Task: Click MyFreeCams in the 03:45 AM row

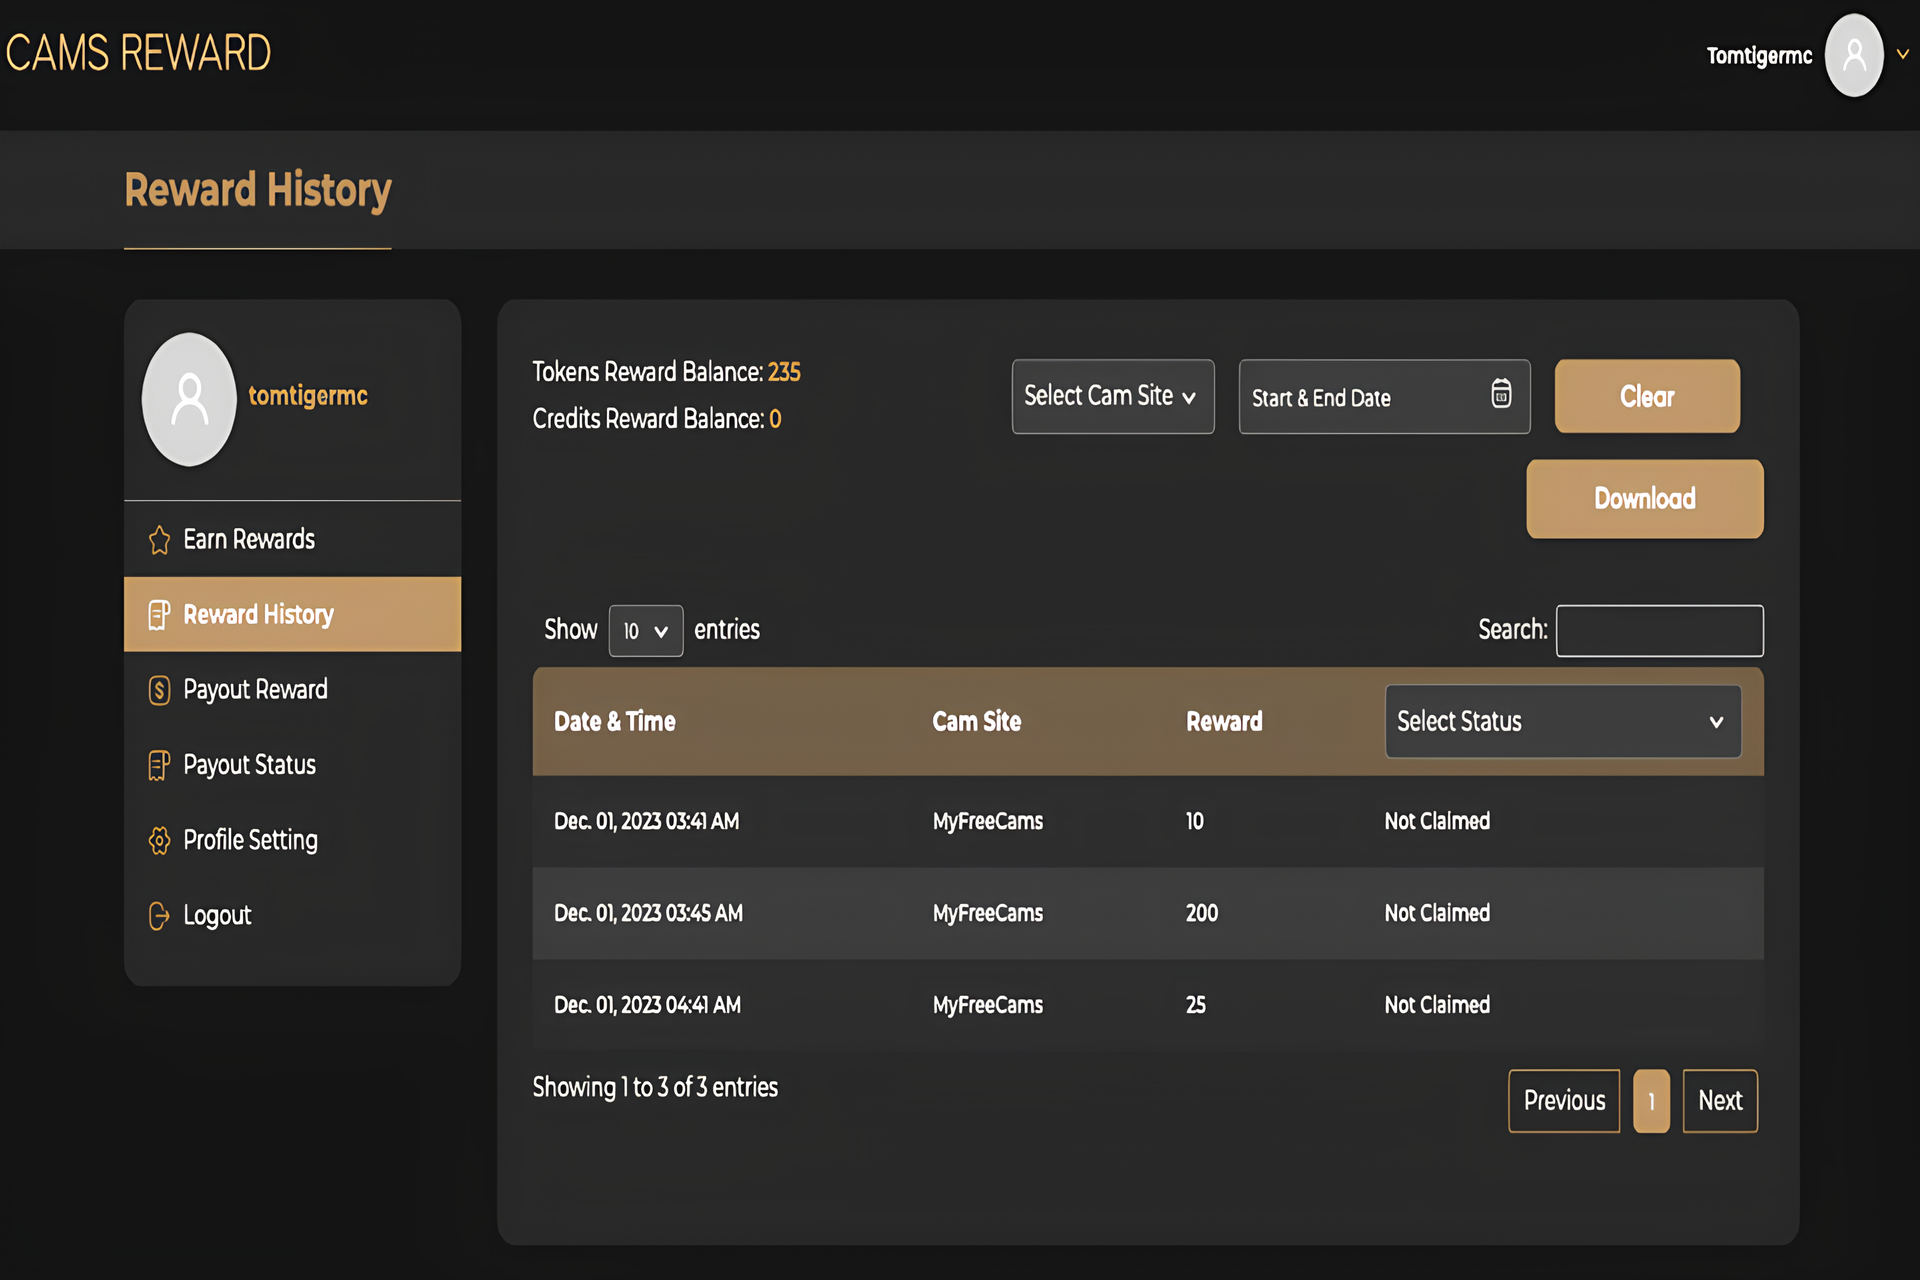Action: click(988, 913)
